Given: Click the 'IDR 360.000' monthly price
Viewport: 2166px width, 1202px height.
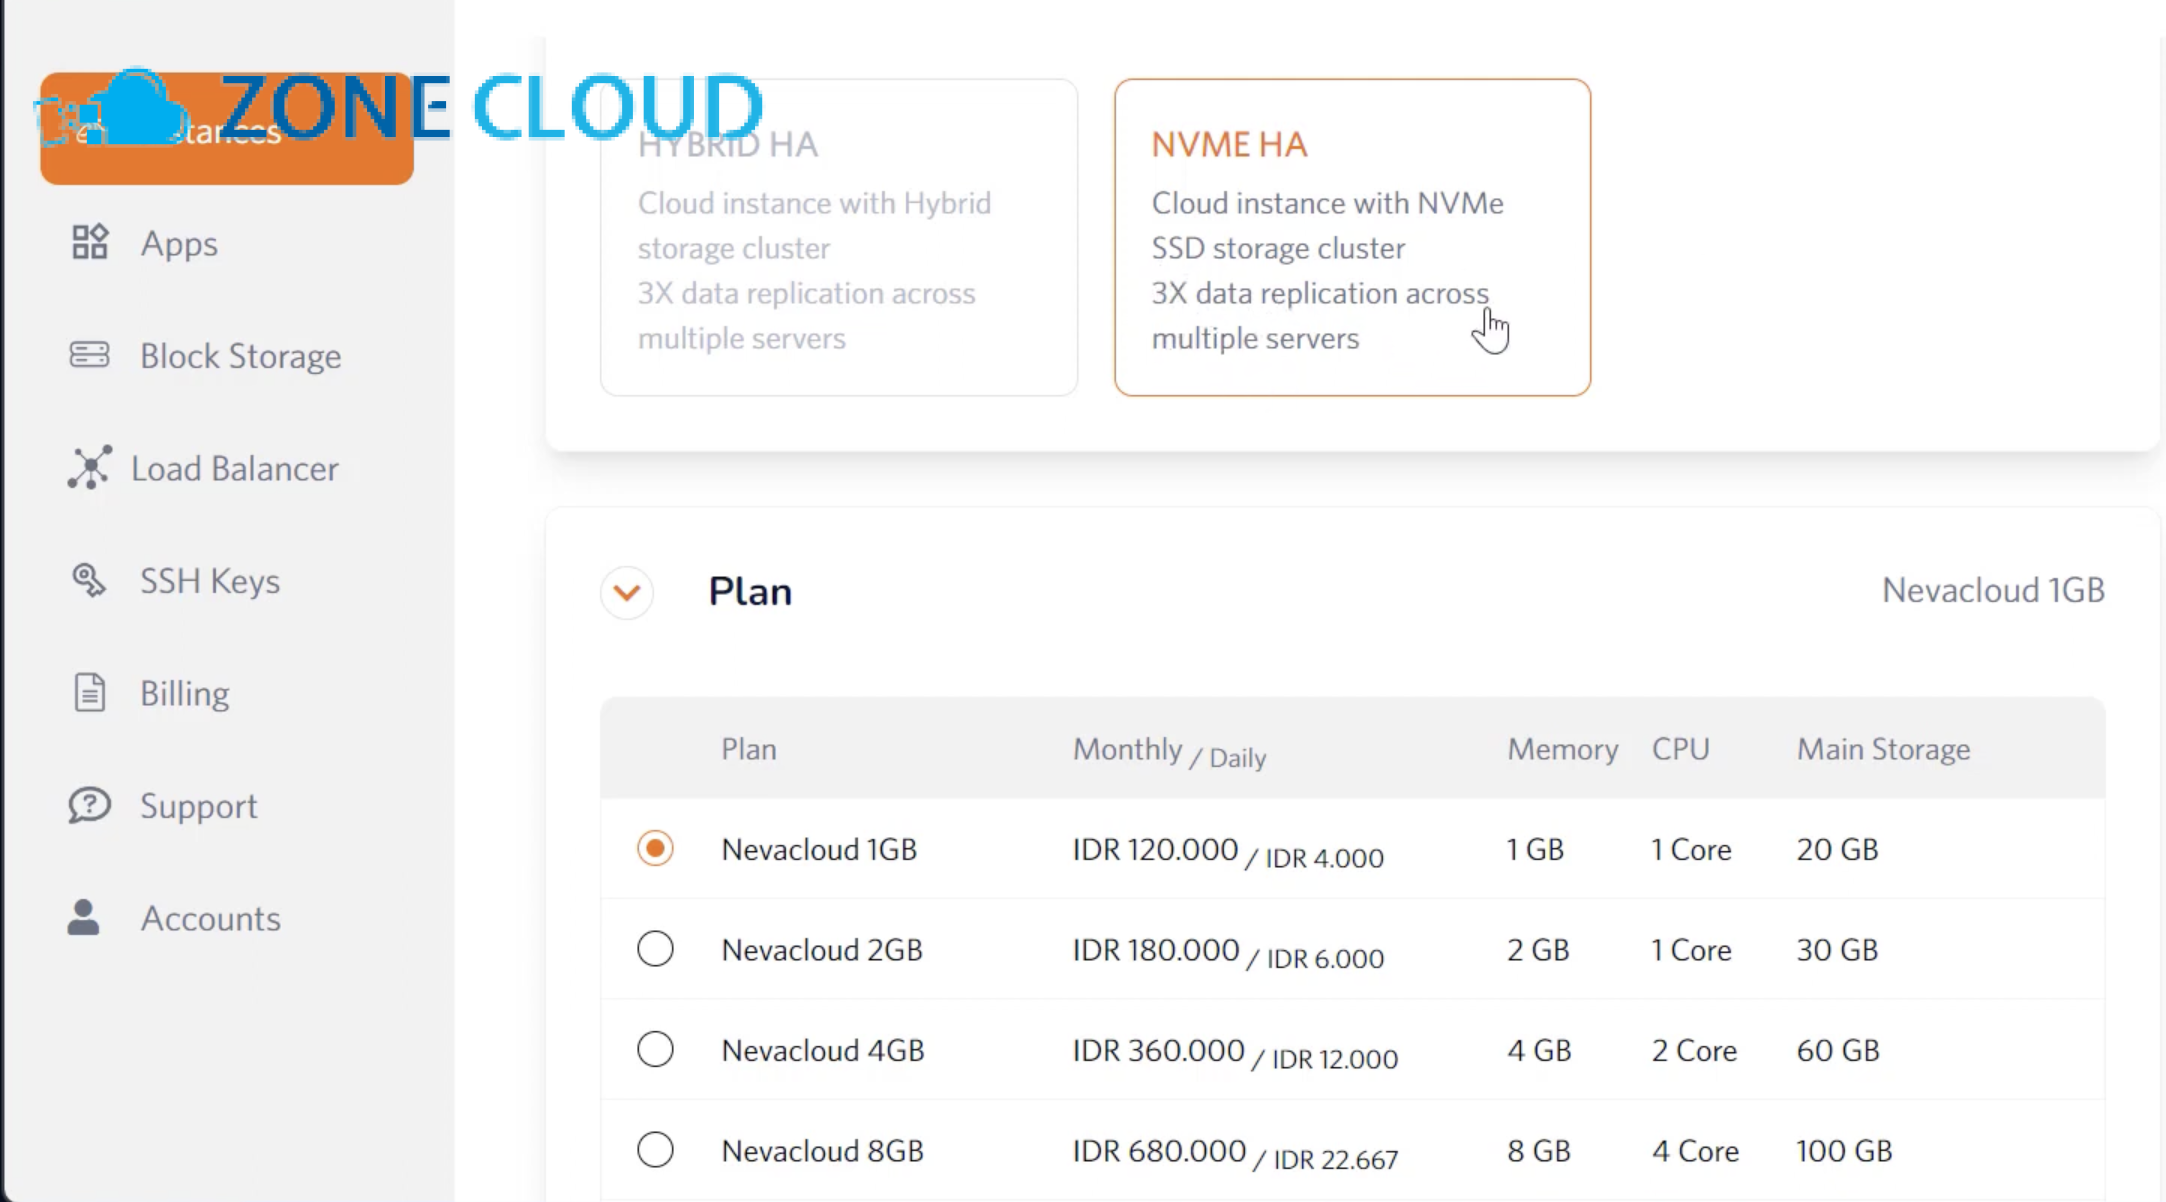Looking at the screenshot, I should point(1158,1050).
